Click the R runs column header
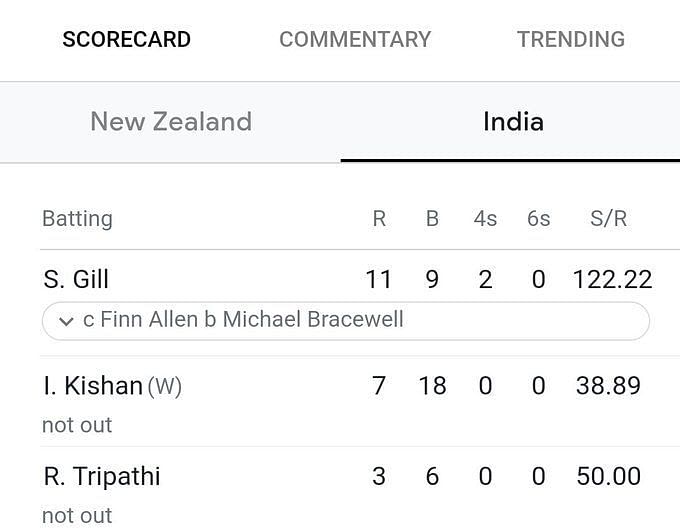This screenshot has width=680, height=530. [x=379, y=219]
